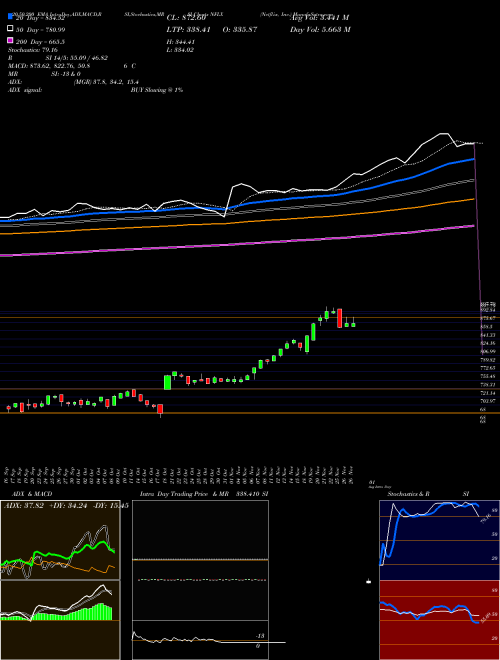Click the blue 20 Day legend swatch
Image resolution: width=500 pixels, height=660 pixels.
tap(10, 17)
